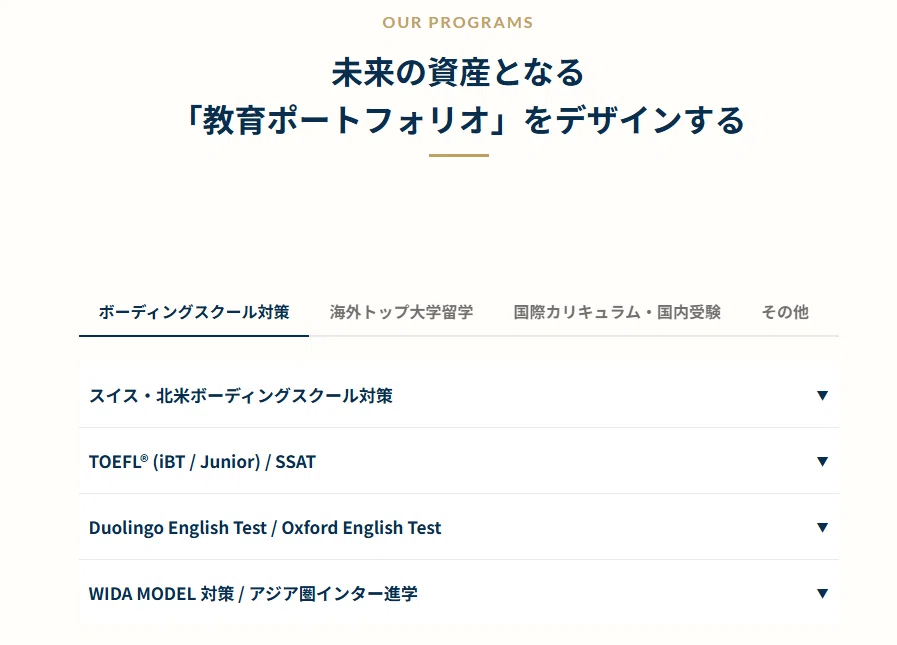Select the 国際カリキュラム・国内受験 tab
The height and width of the screenshot is (645, 897).
(617, 312)
